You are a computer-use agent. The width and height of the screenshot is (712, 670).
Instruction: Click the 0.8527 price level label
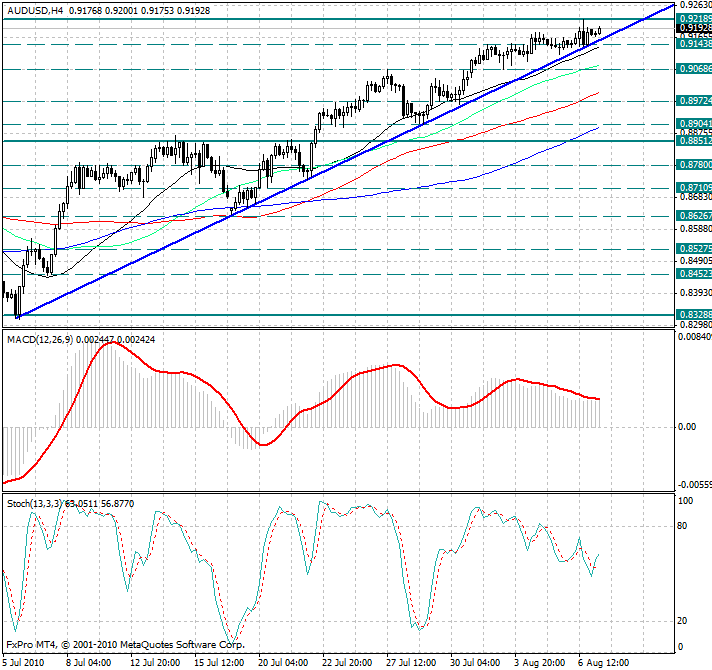click(694, 249)
